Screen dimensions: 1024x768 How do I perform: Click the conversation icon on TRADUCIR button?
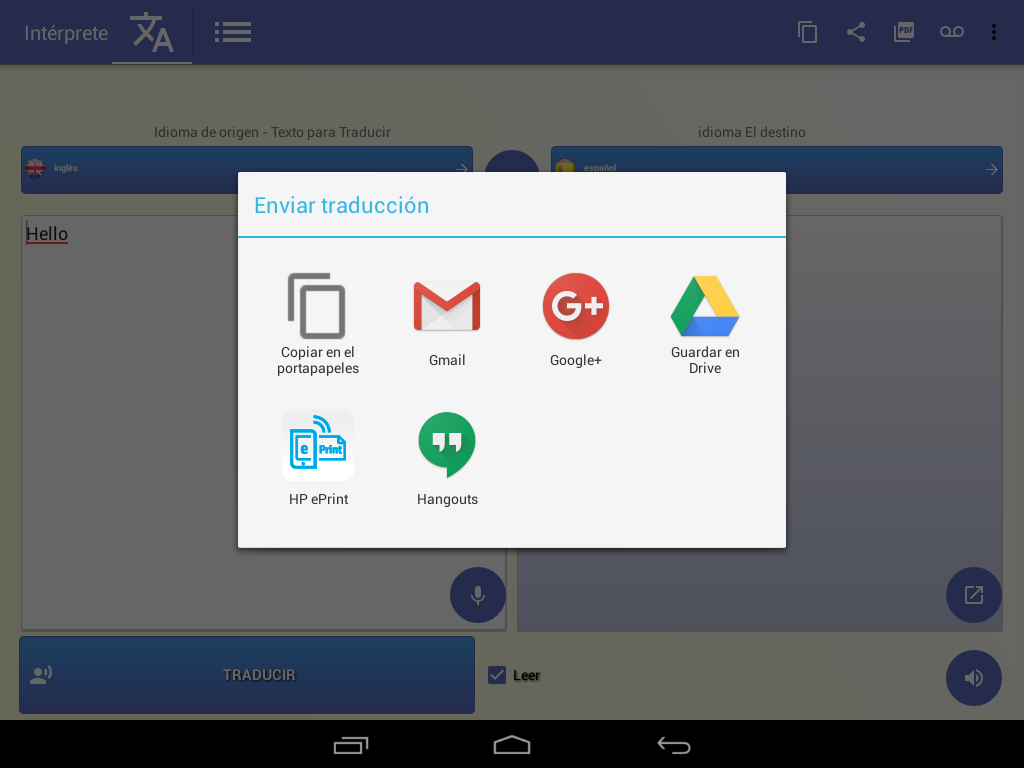pyautogui.click(x=41, y=675)
